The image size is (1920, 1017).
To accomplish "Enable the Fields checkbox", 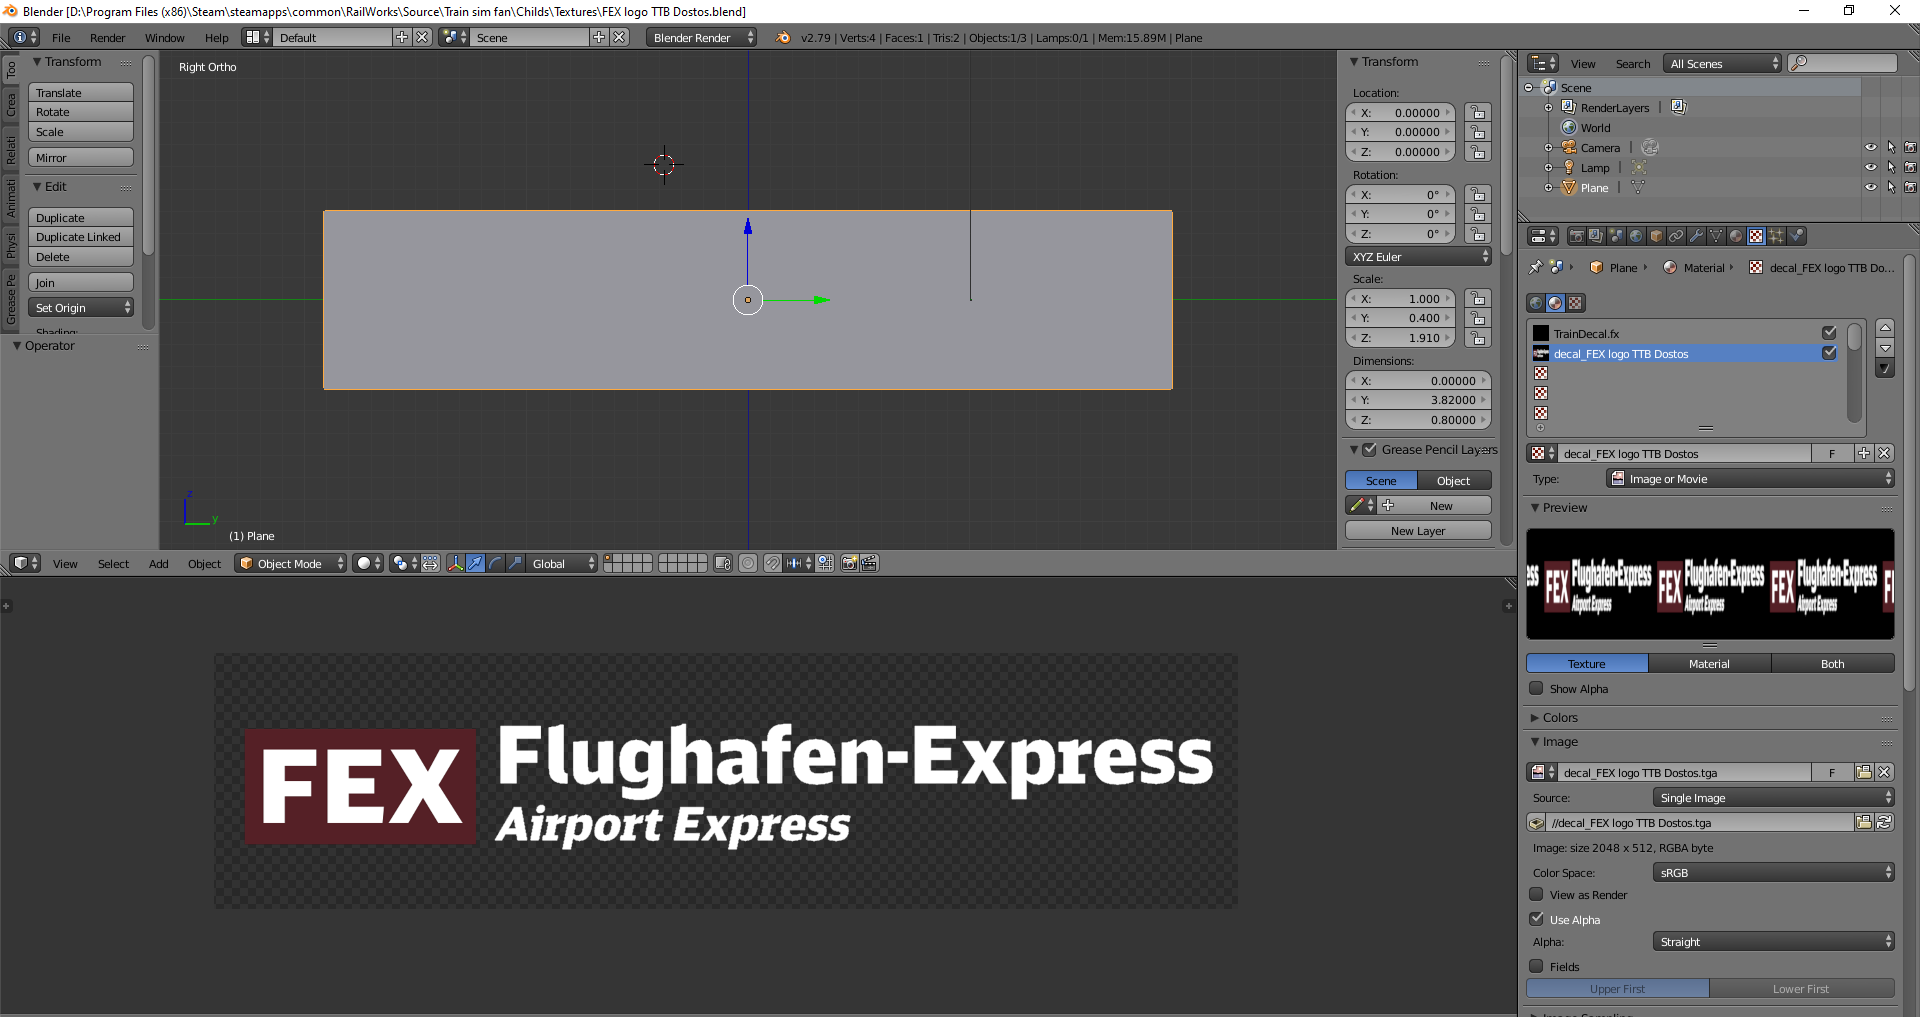I will (x=1537, y=966).
